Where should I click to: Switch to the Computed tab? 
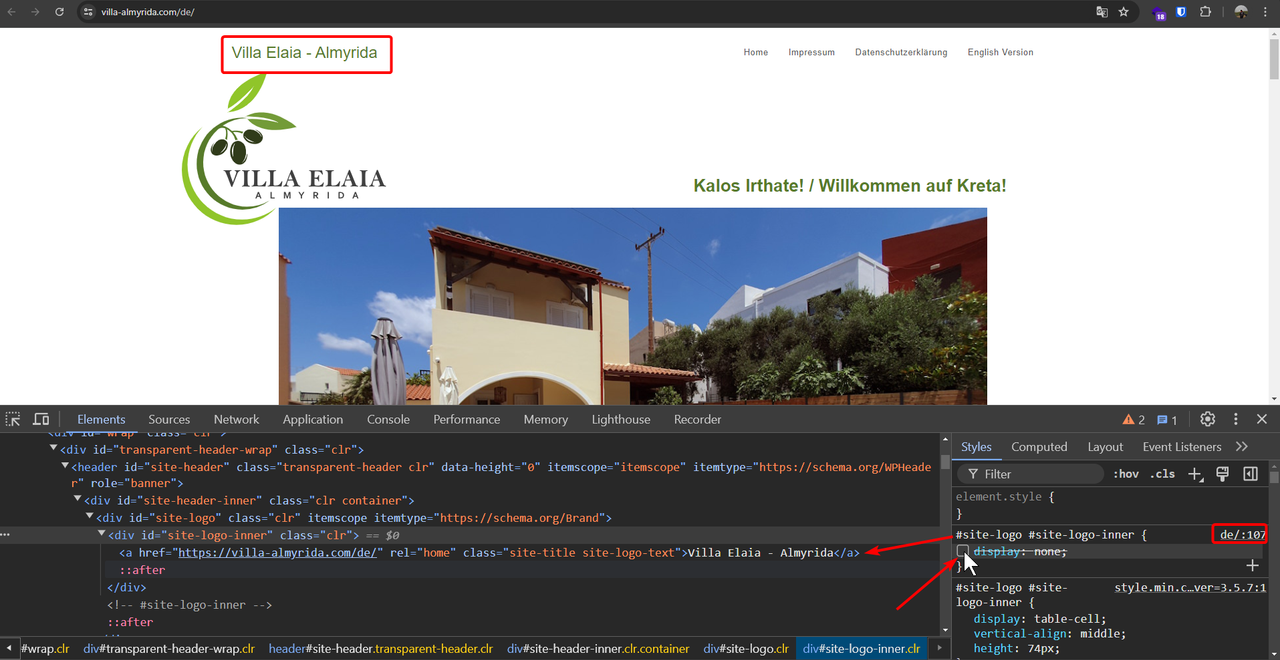[x=1039, y=447]
